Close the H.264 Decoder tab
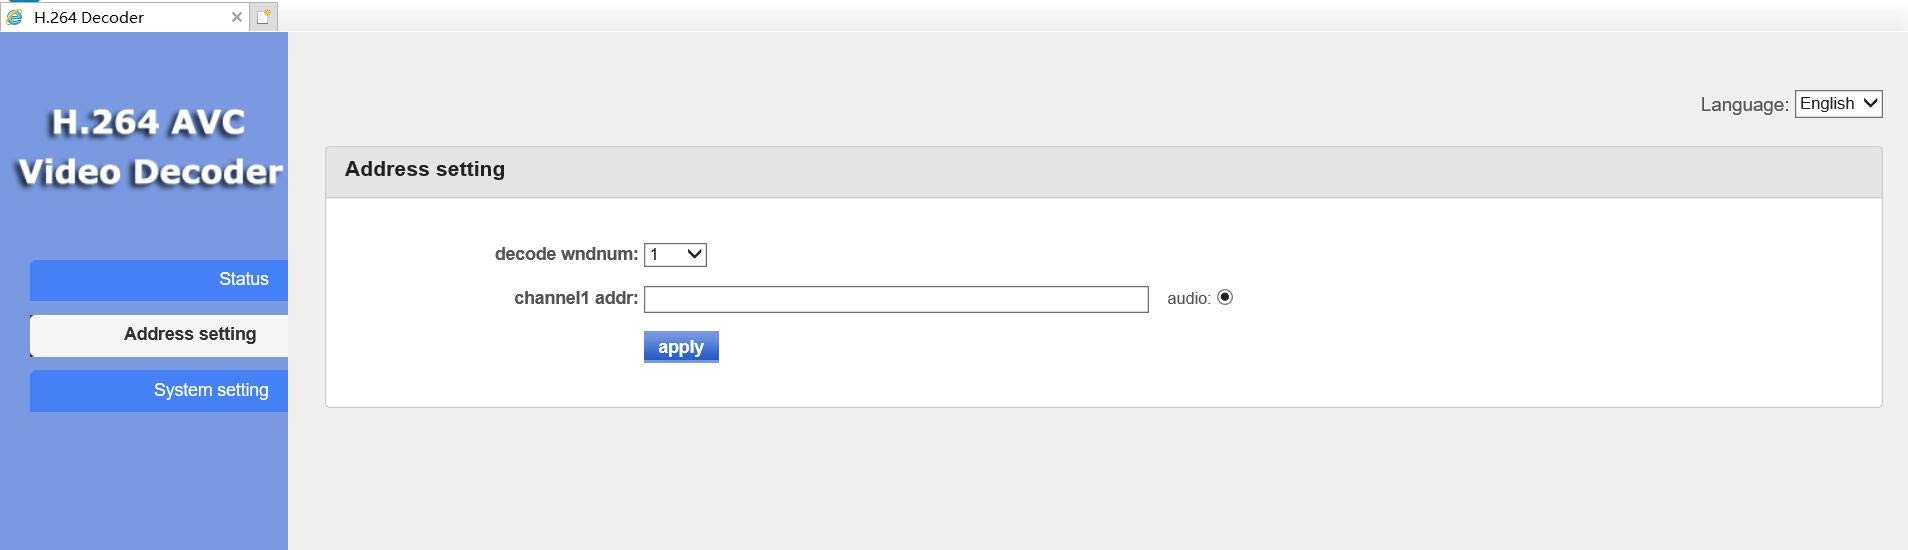This screenshot has width=1908, height=550. (x=237, y=17)
